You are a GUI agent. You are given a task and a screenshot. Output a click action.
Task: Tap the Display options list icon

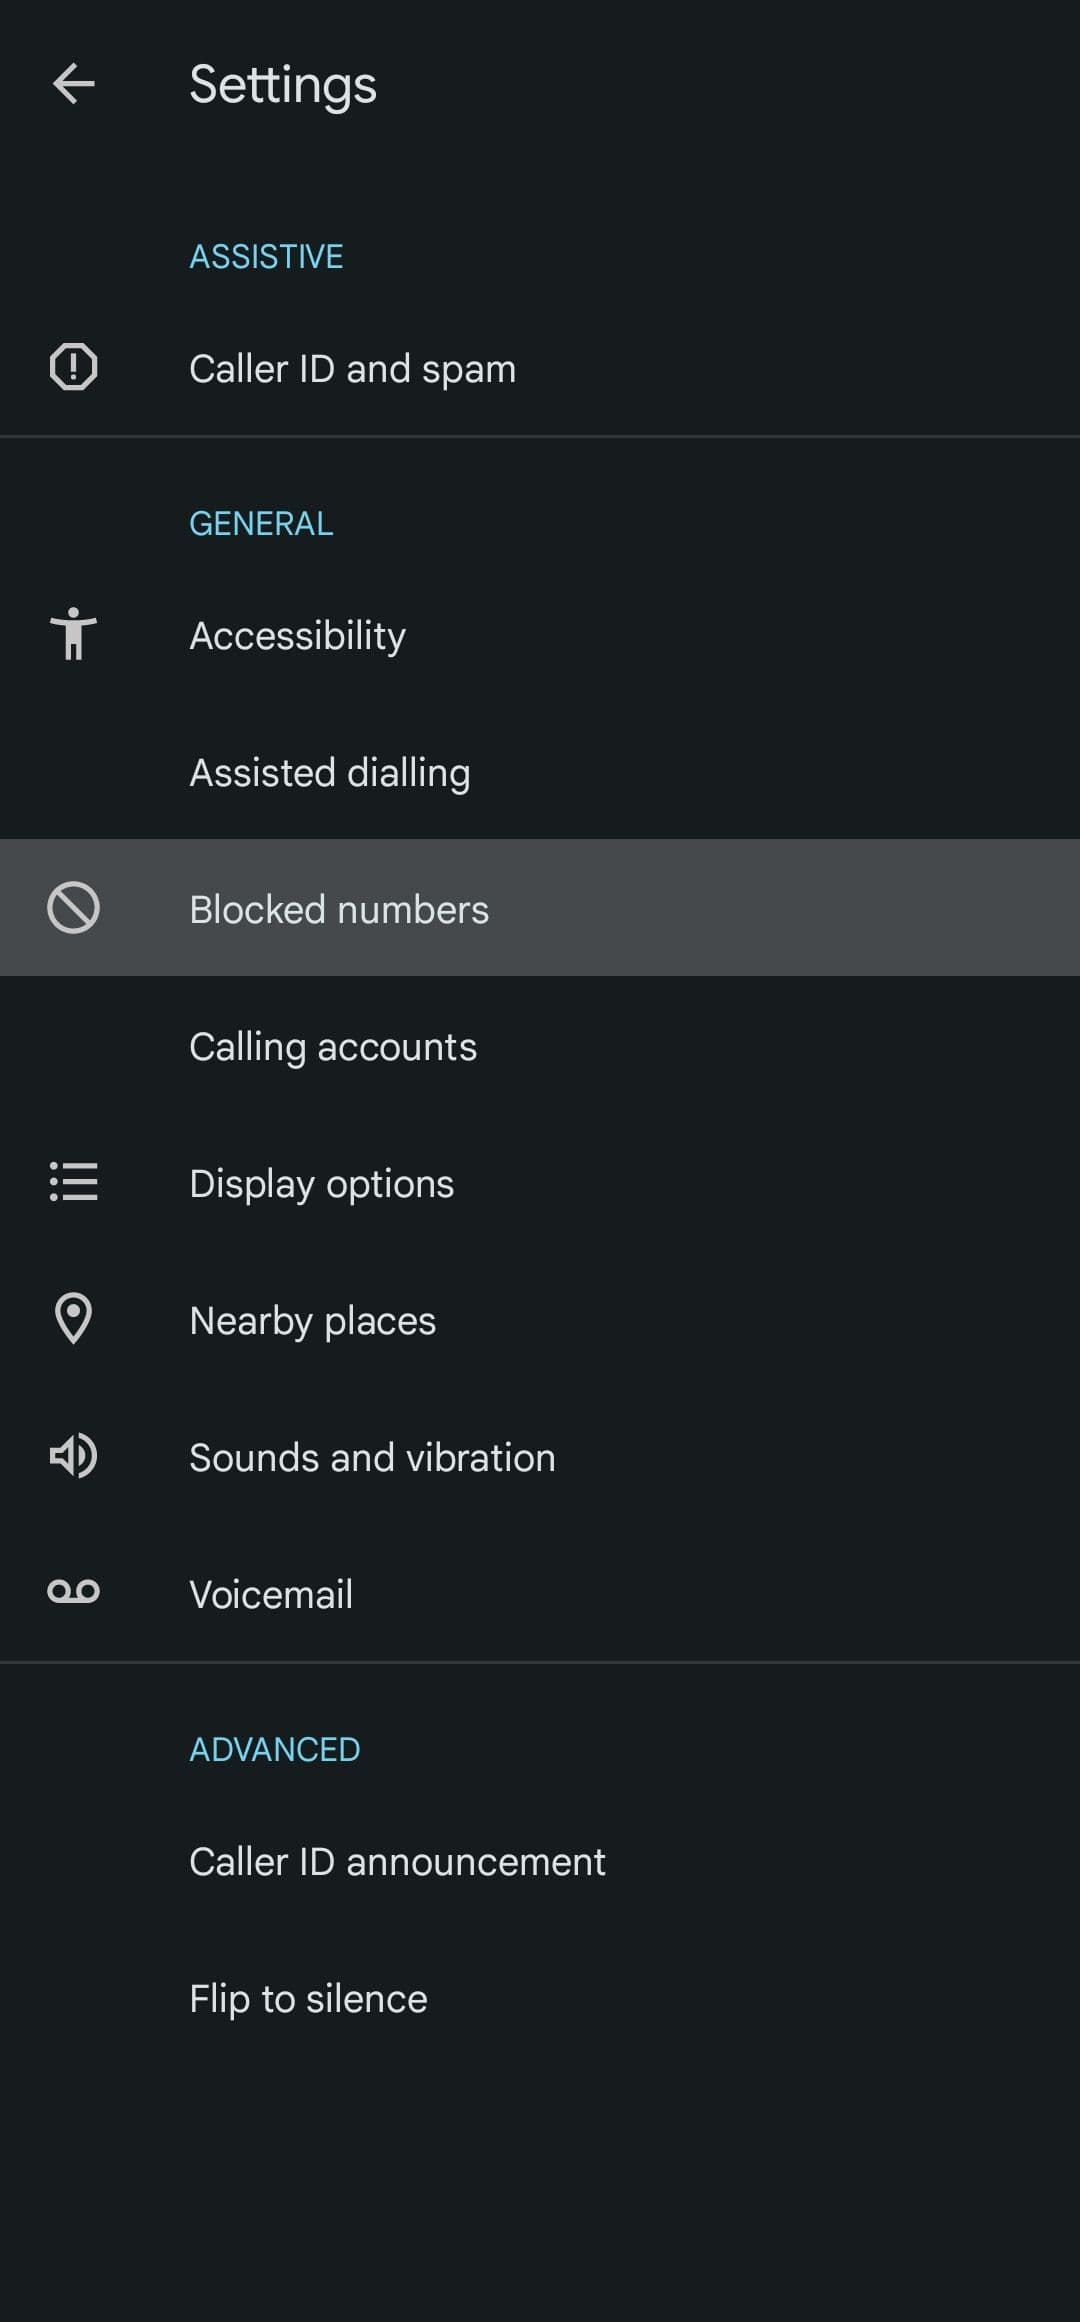tap(73, 1182)
